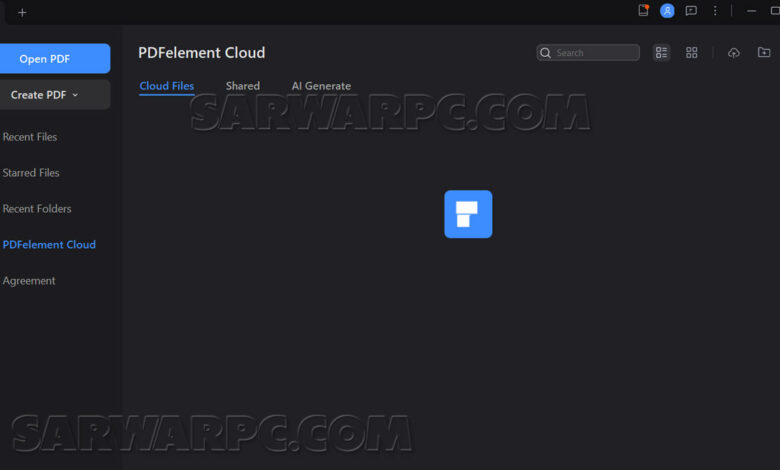
Task: Open the notification document icon in title bar
Action: pyautogui.click(x=643, y=10)
